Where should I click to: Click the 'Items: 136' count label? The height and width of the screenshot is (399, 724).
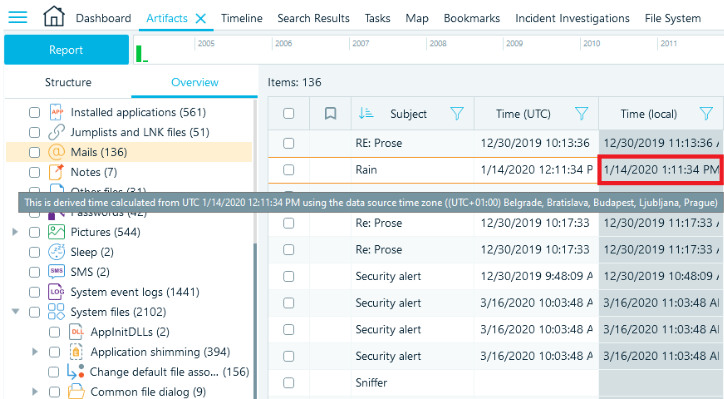click(x=295, y=82)
